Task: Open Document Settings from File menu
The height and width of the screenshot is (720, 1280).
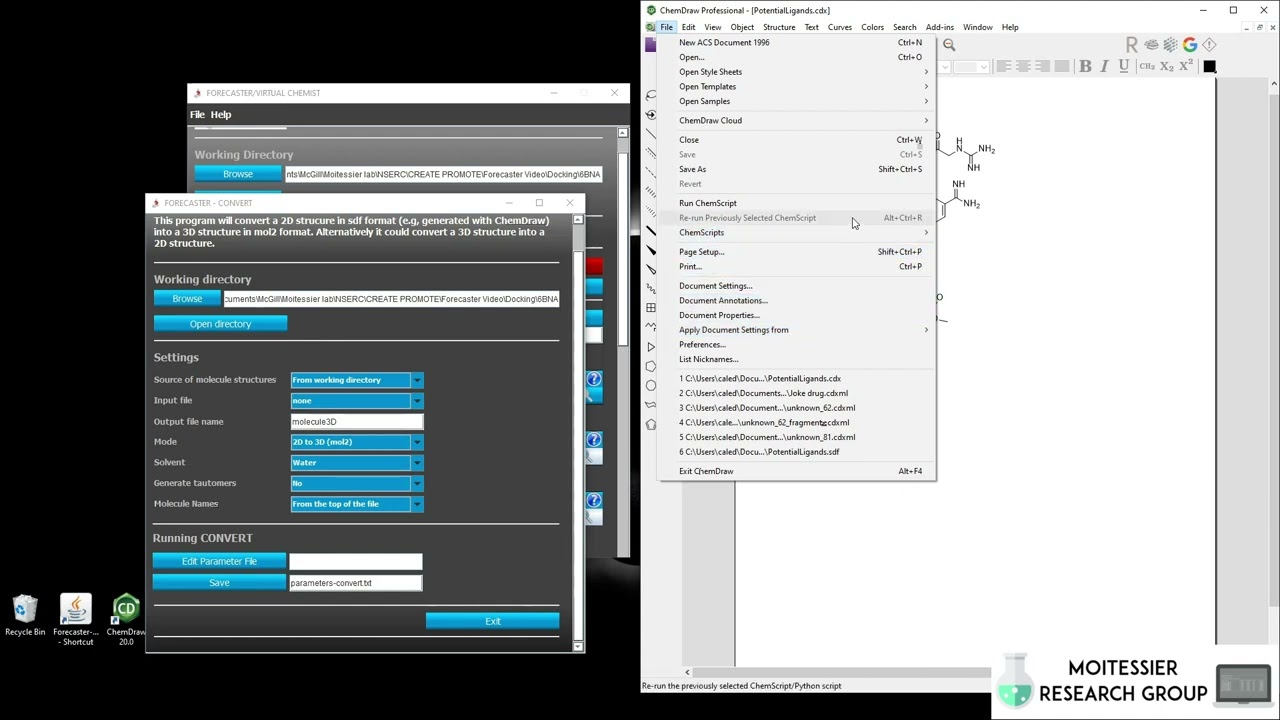Action: click(797, 286)
